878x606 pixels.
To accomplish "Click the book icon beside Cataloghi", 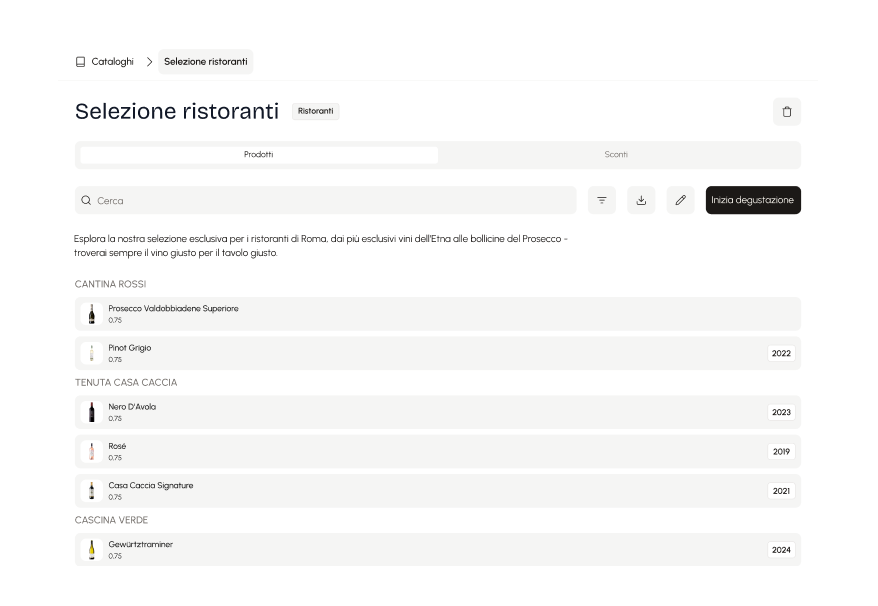I will pyautogui.click(x=77, y=61).
